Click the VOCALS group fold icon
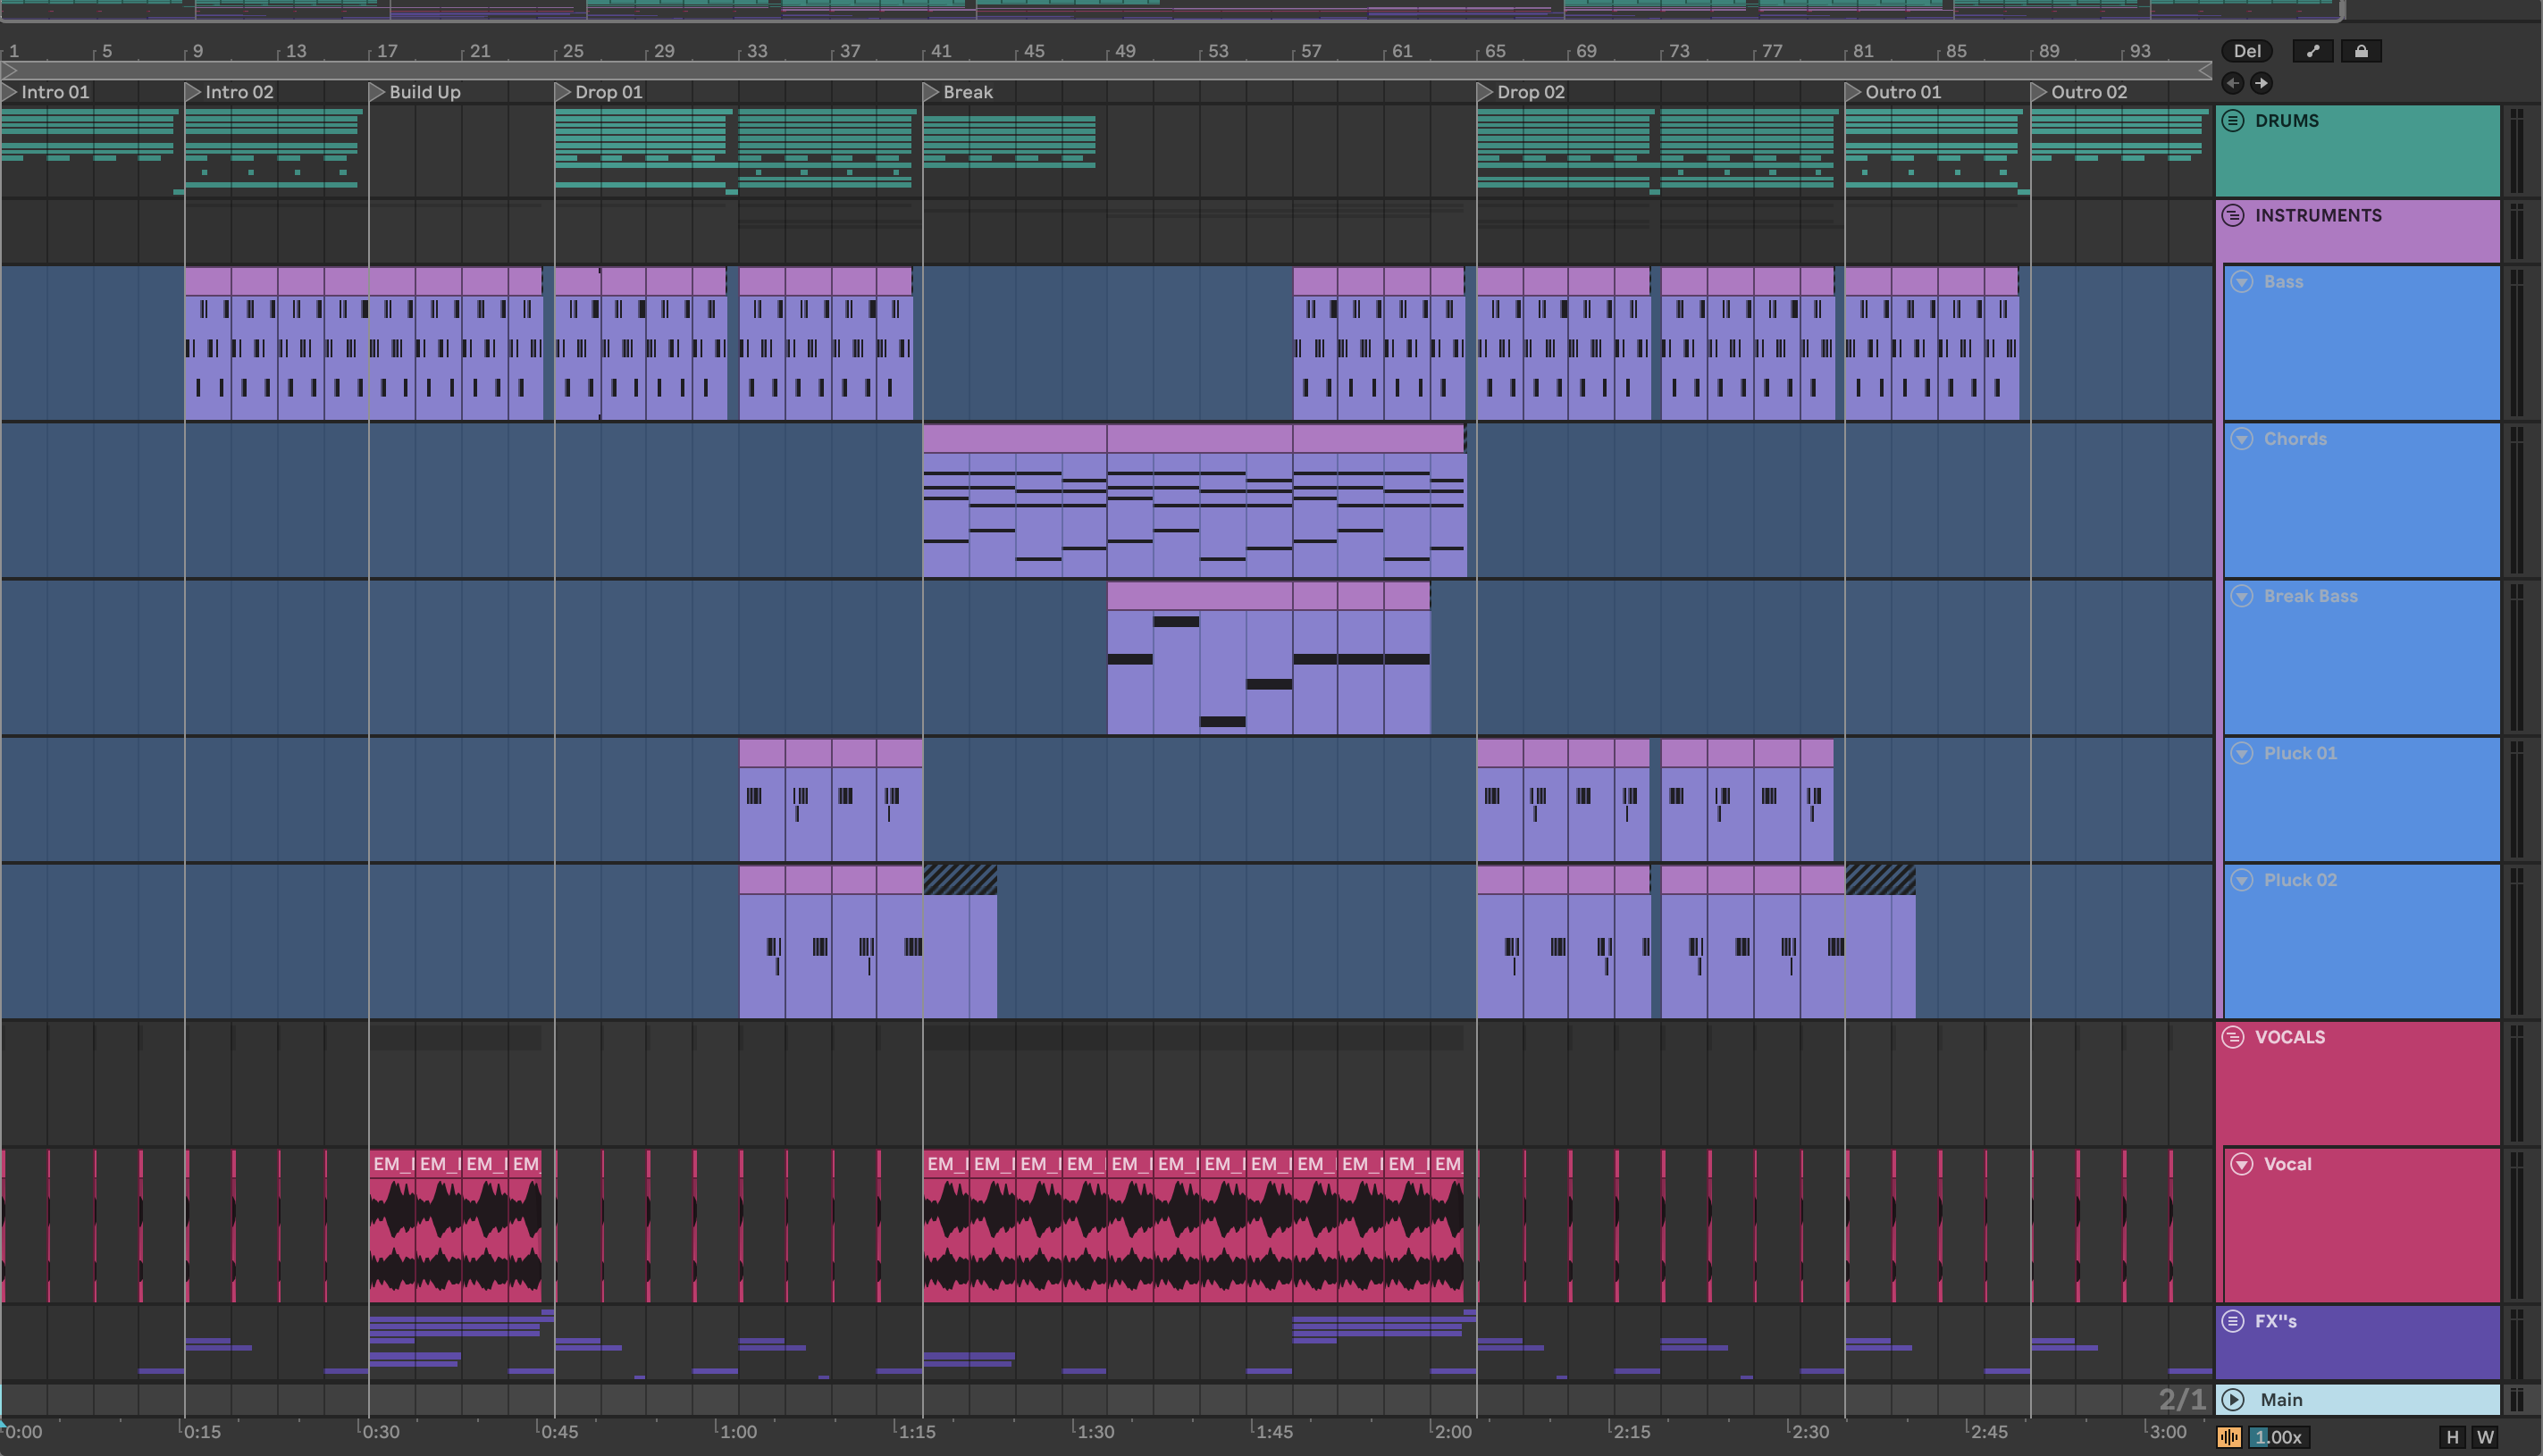The width and height of the screenshot is (2543, 1456). [2233, 1037]
